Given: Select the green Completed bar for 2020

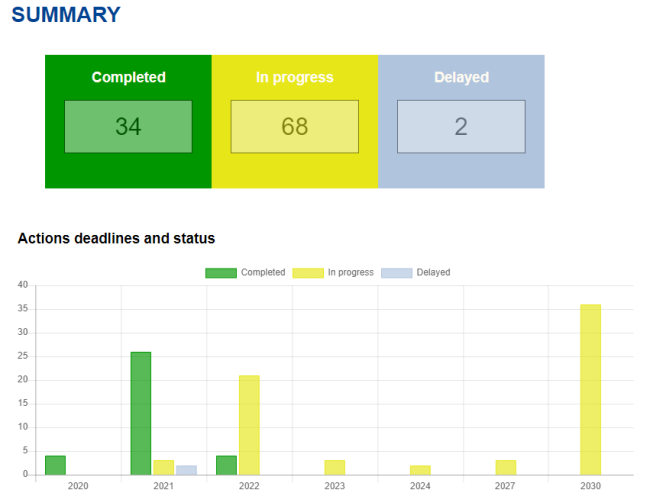Looking at the screenshot, I should coord(56,465).
